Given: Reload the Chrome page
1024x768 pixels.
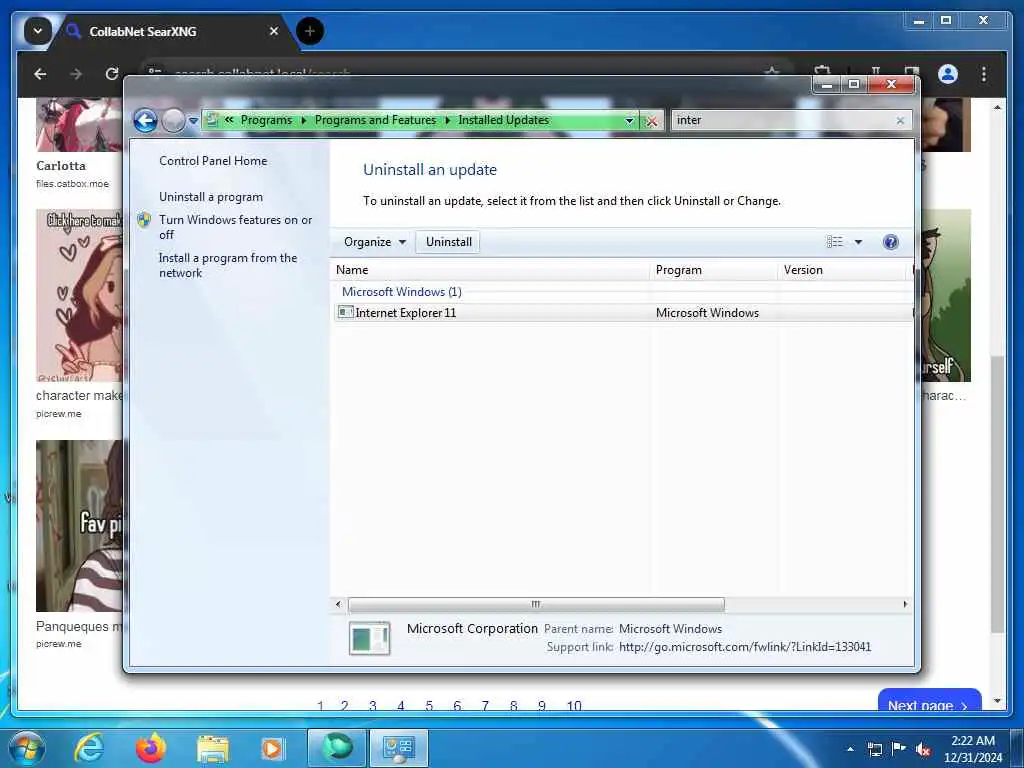Looking at the screenshot, I should click(x=112, y=74).
